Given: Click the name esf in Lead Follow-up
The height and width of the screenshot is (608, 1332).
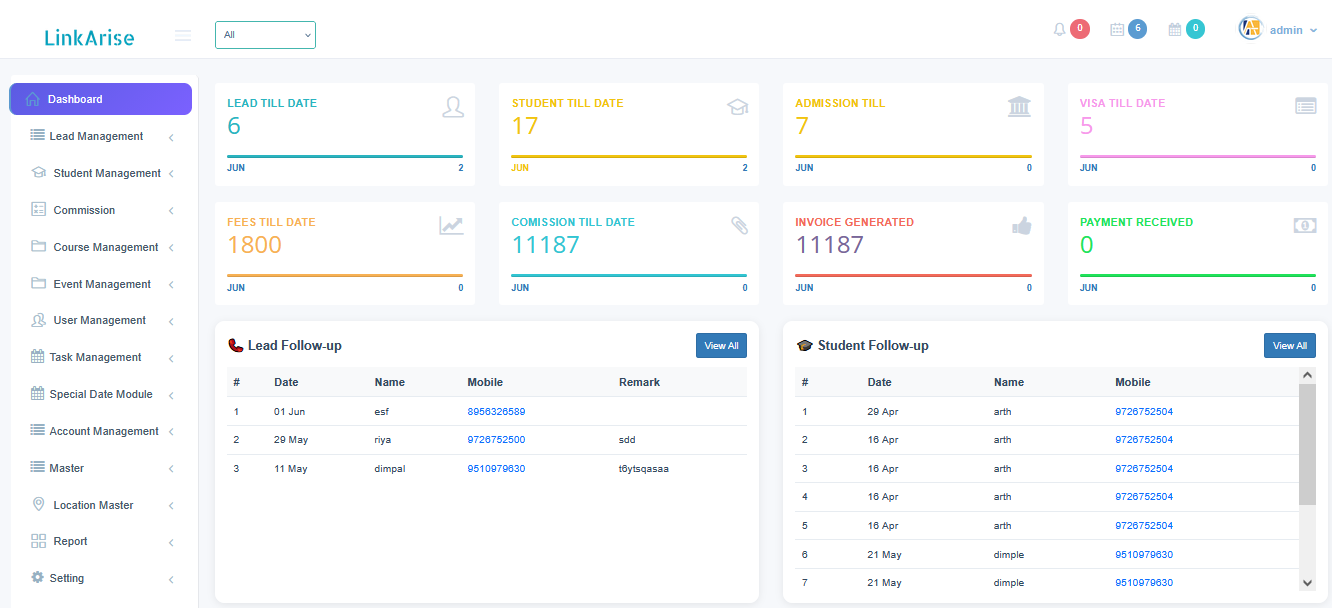Looking at the screenshot, I should click(x=381, y=411).
